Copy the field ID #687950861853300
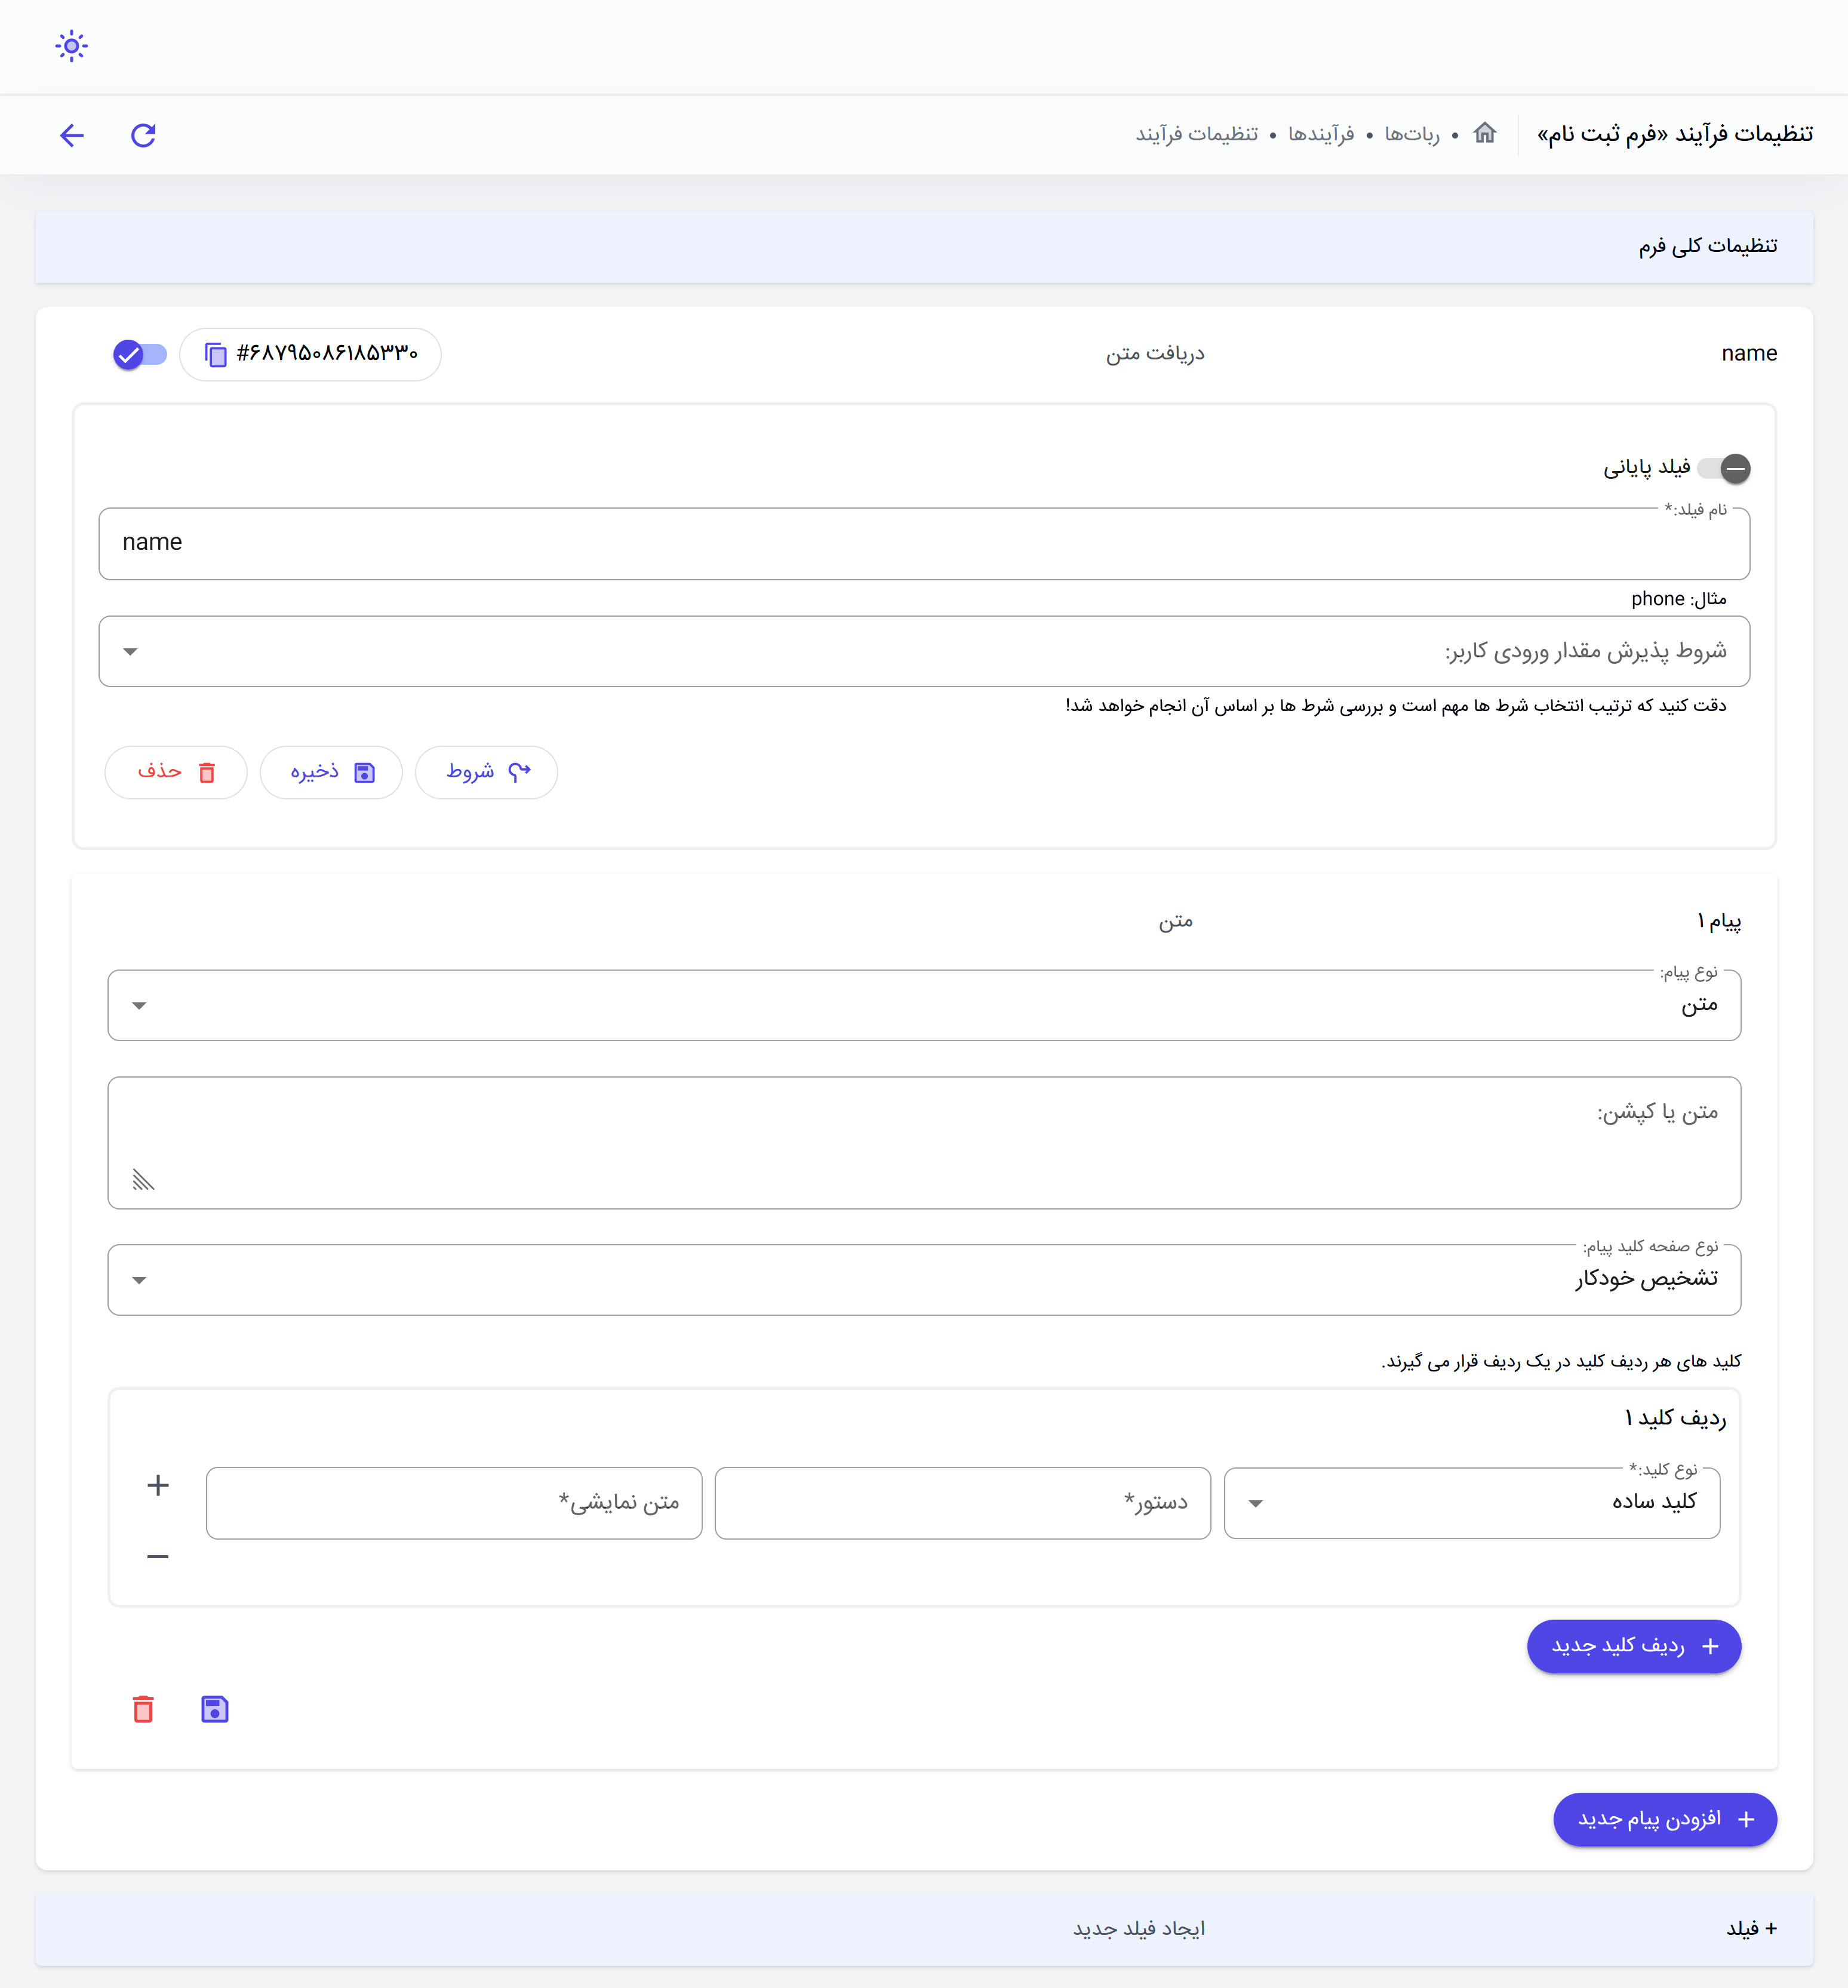 pyautogui.click(x=215, y=354)
